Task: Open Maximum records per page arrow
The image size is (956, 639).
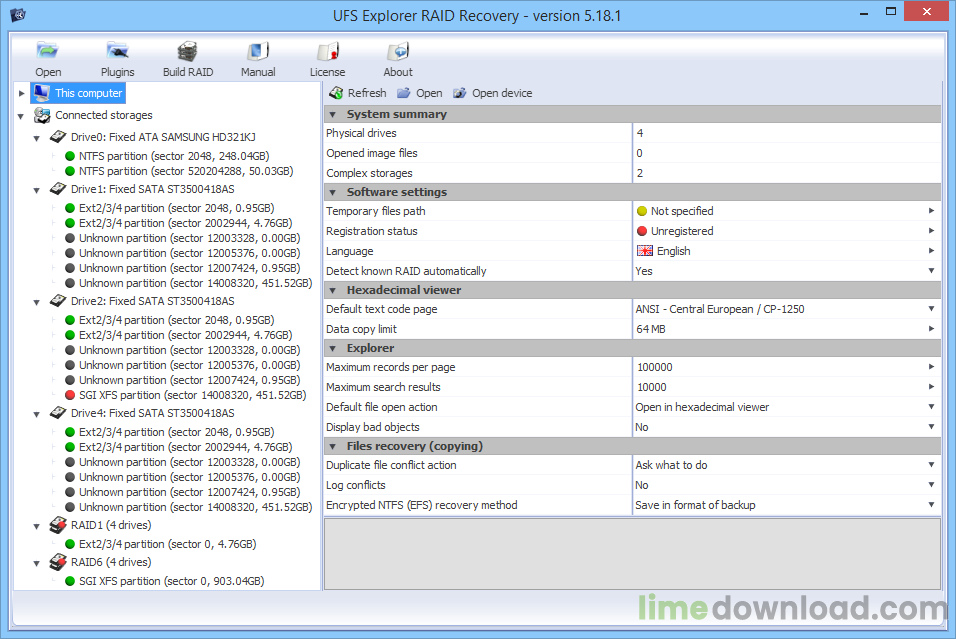Action: click(931, 367)
